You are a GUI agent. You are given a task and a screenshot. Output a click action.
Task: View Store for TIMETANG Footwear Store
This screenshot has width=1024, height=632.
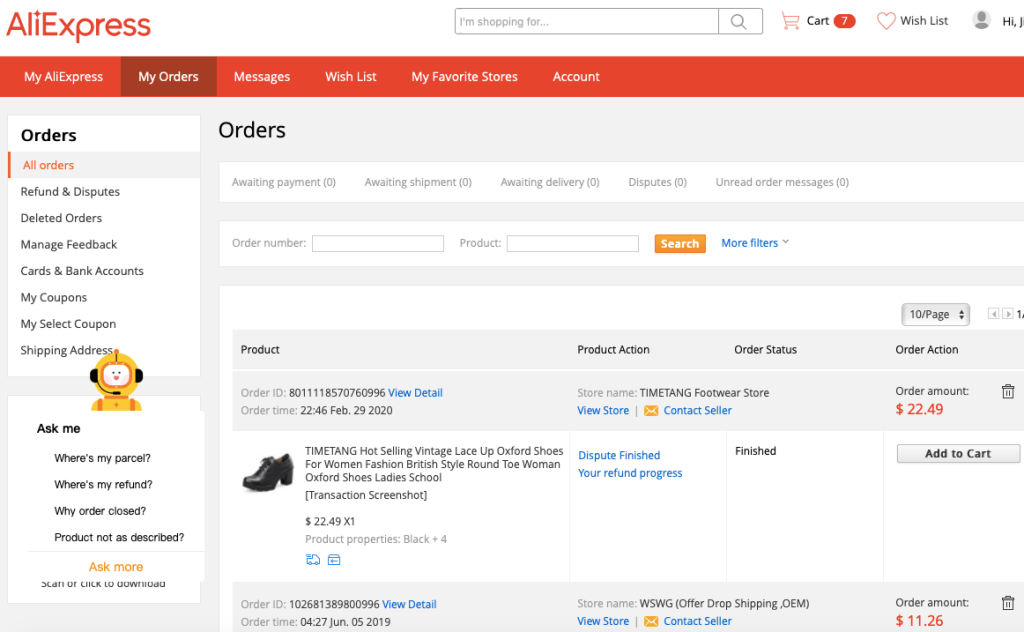coord(603,411)
